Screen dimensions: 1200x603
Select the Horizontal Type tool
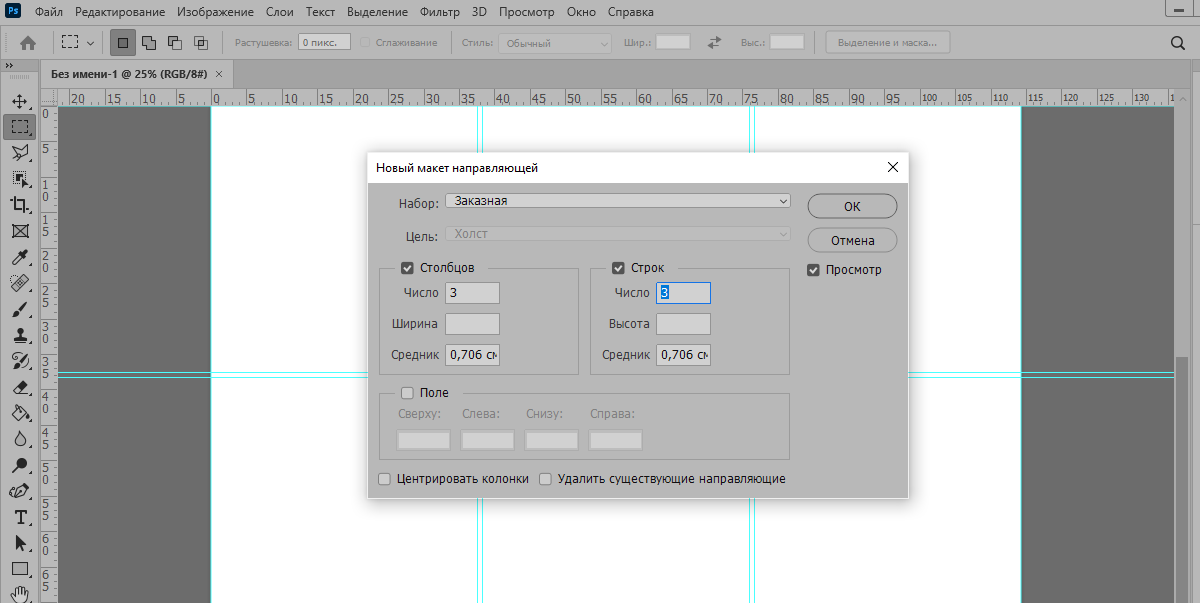point(20,517)
